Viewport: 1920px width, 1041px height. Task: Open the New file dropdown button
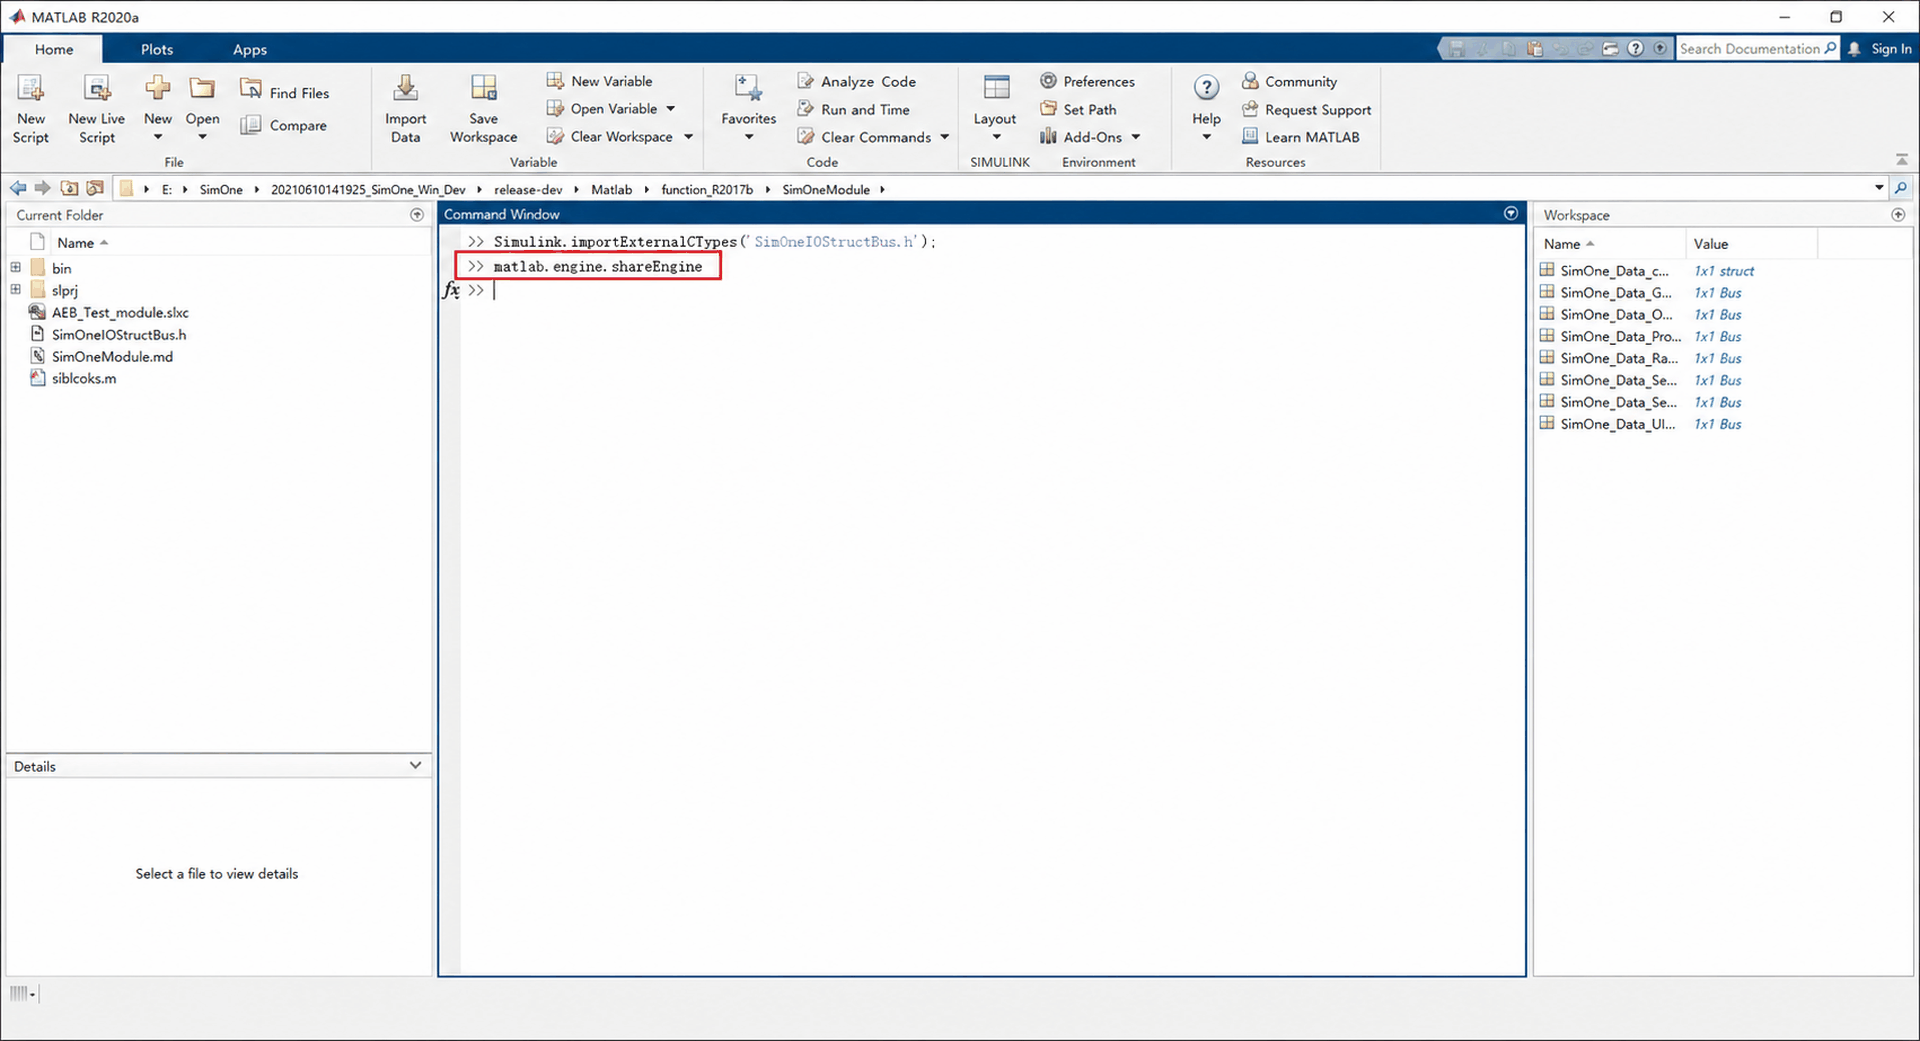point(158,110)
